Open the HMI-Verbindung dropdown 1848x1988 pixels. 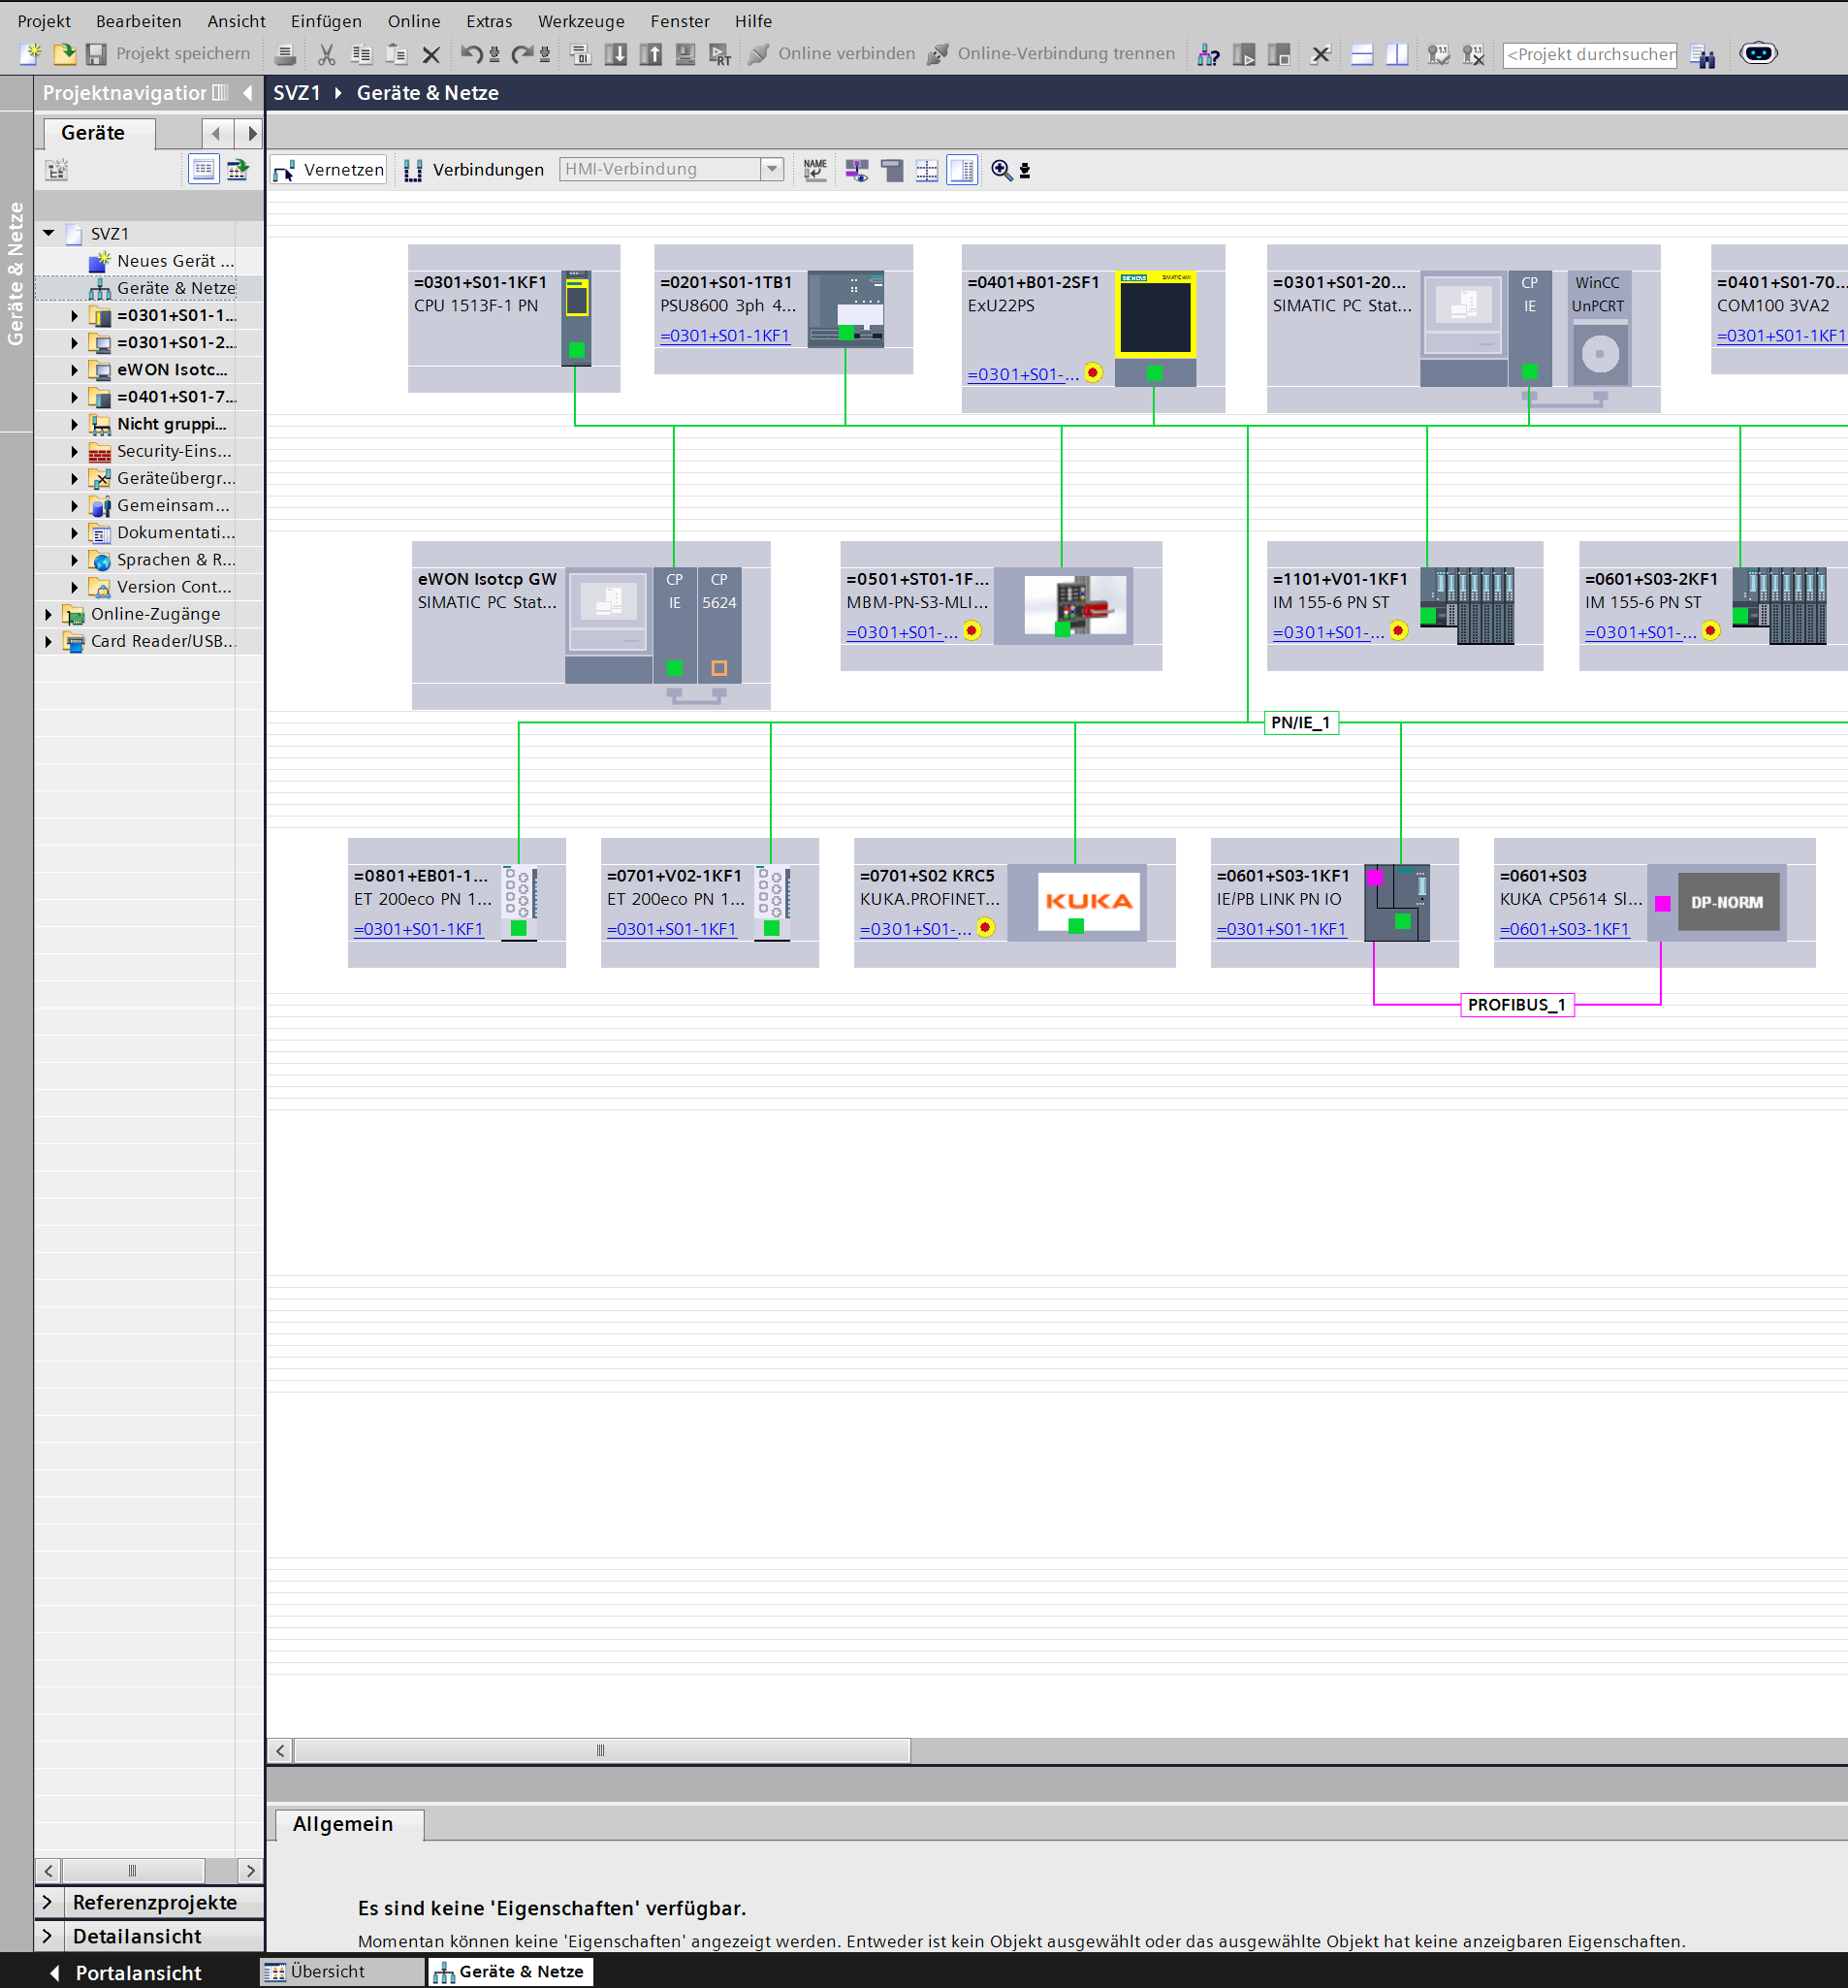point(772,169)
